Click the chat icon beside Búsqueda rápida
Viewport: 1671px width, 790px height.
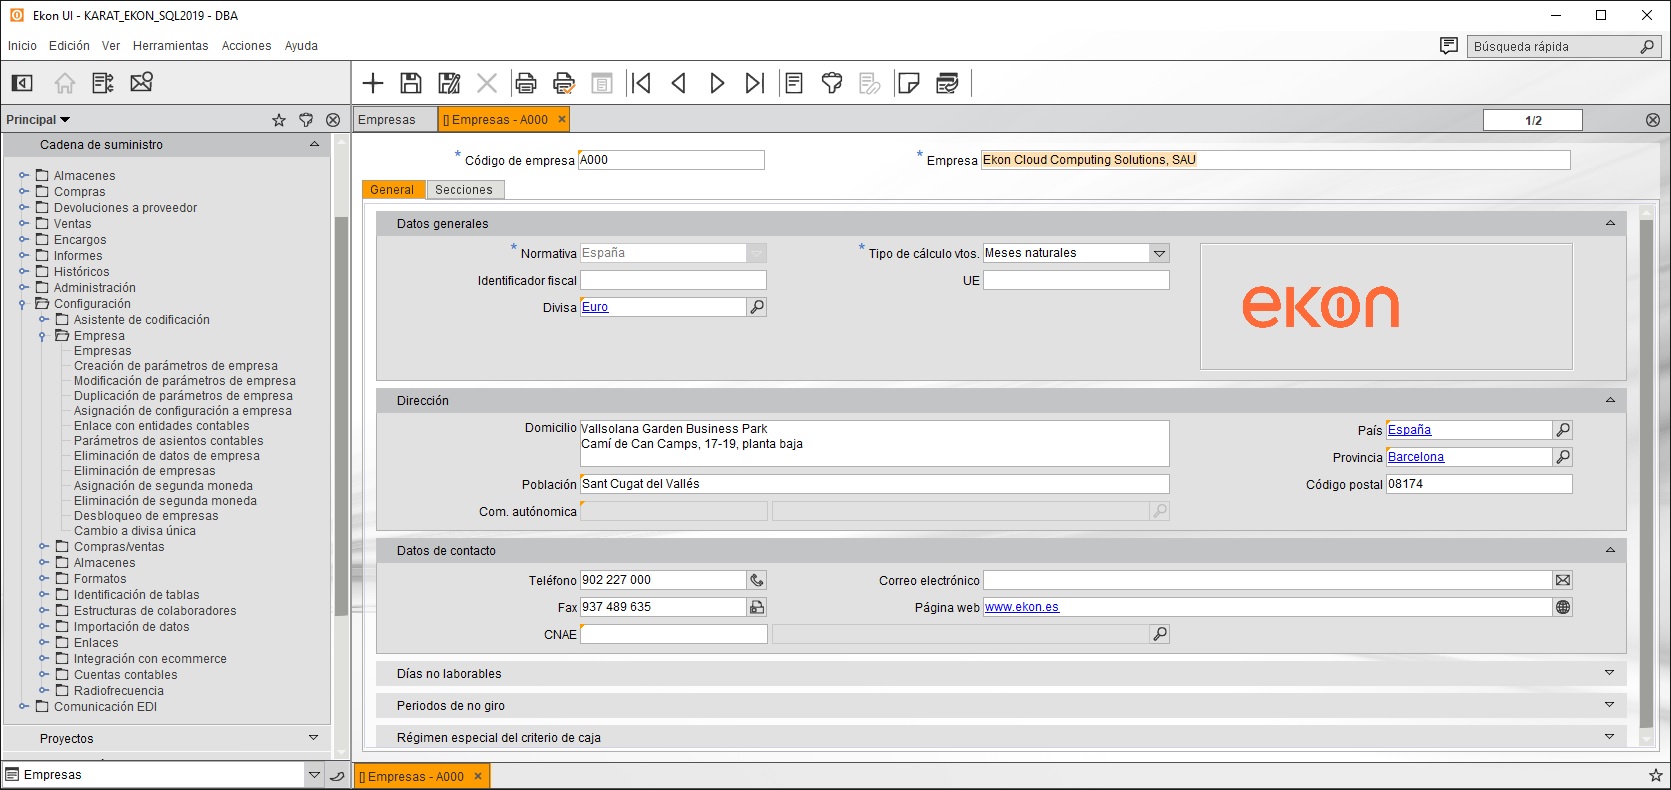point(1448,46)
